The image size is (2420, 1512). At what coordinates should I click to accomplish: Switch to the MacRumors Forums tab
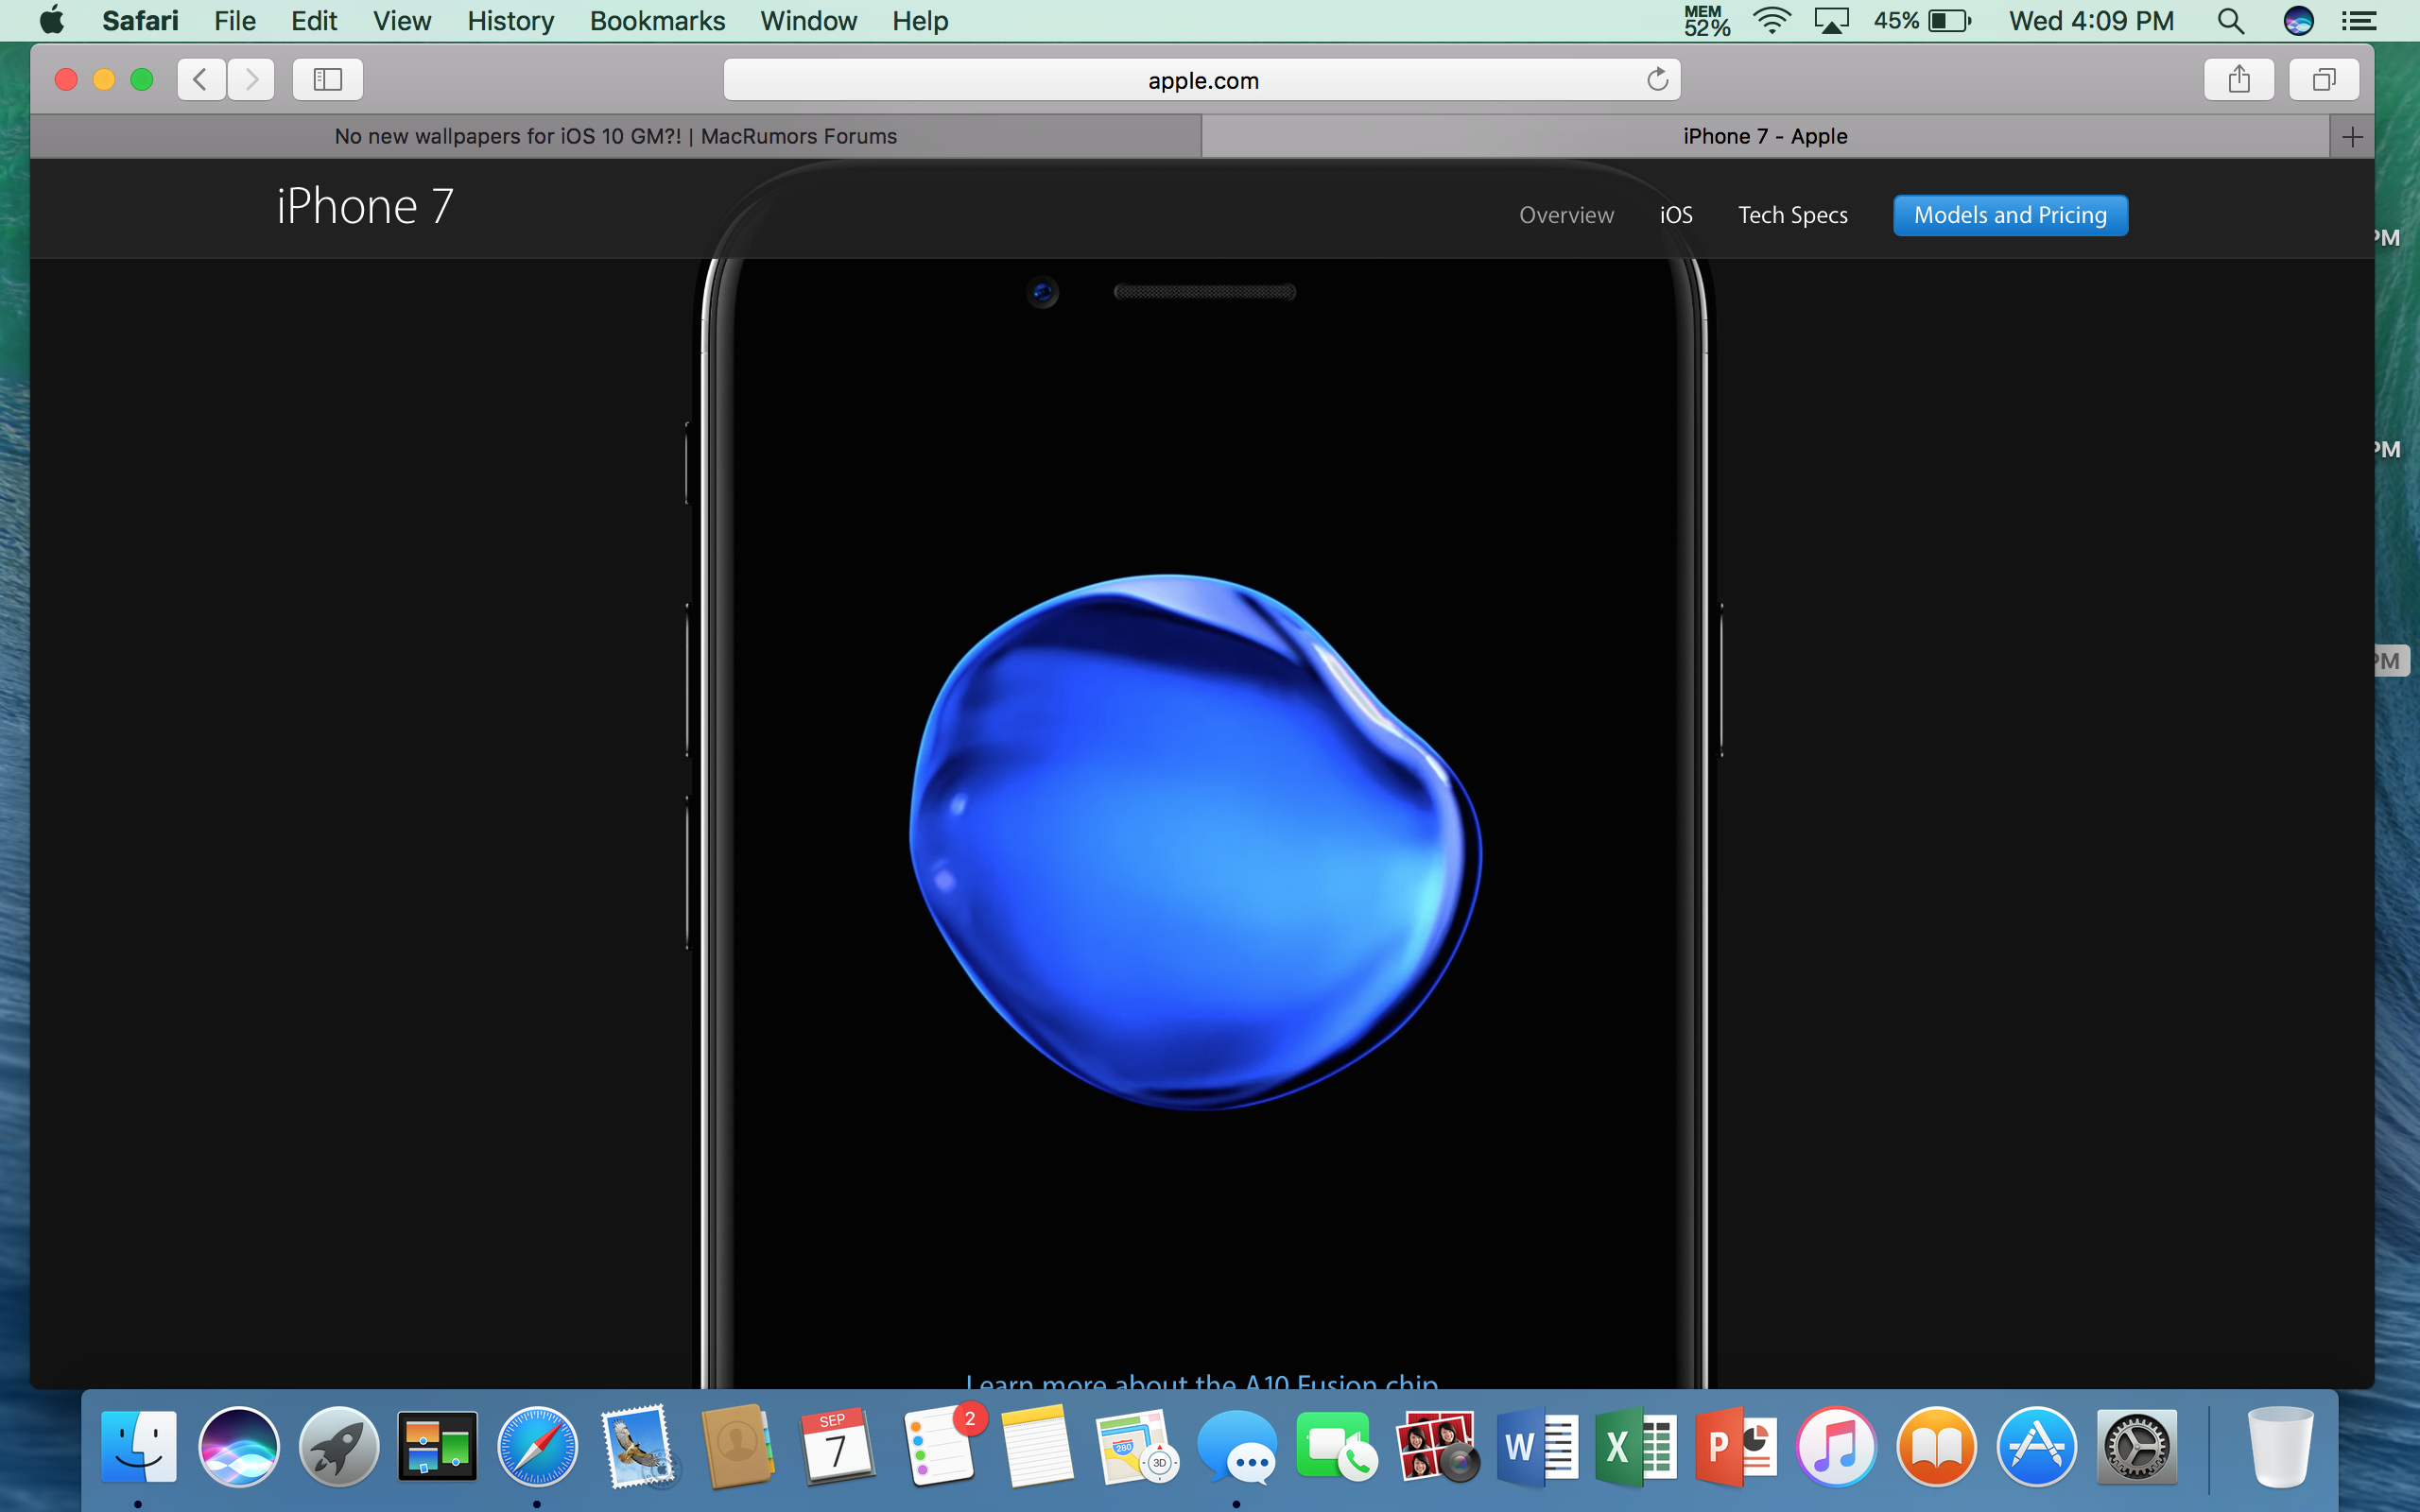point(615,136)
